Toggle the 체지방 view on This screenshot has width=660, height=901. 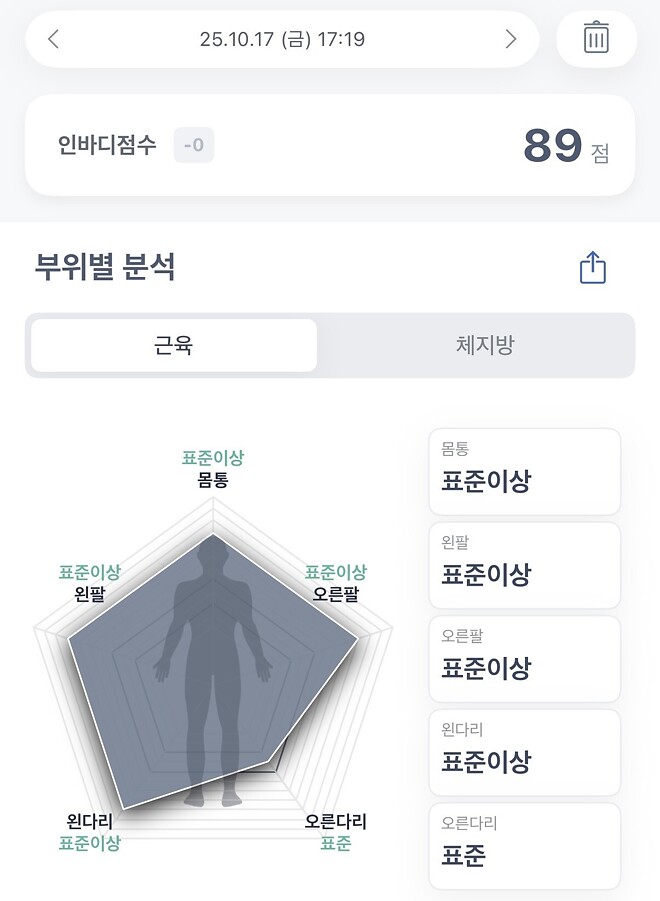click(487, 344)
